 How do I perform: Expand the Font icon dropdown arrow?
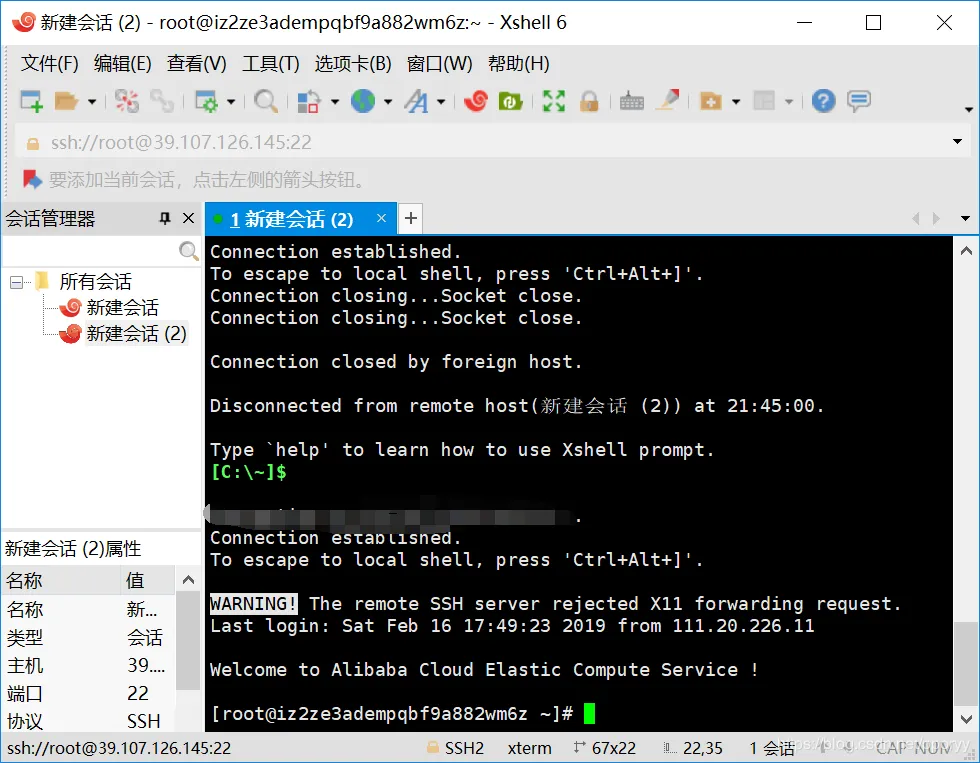pyautogui.click(x=441, y=101)
